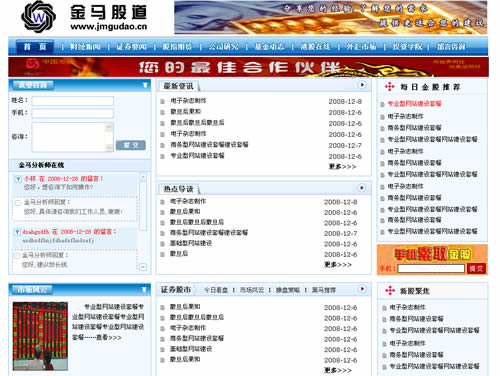500x376 pixels.
Task: Open the last 热点导读 article dated 2008-12-6
Action: coord(179,254)
